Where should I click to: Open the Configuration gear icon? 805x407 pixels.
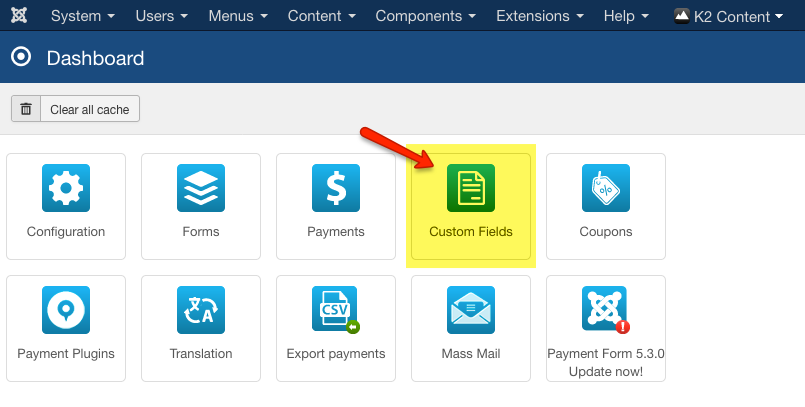point(66,188)
